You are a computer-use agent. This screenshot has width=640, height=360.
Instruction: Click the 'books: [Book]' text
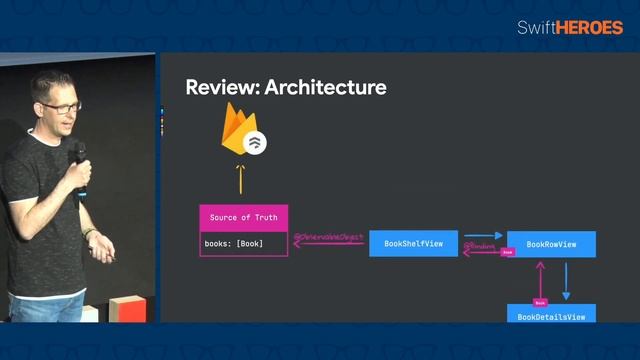pos(234,244)
